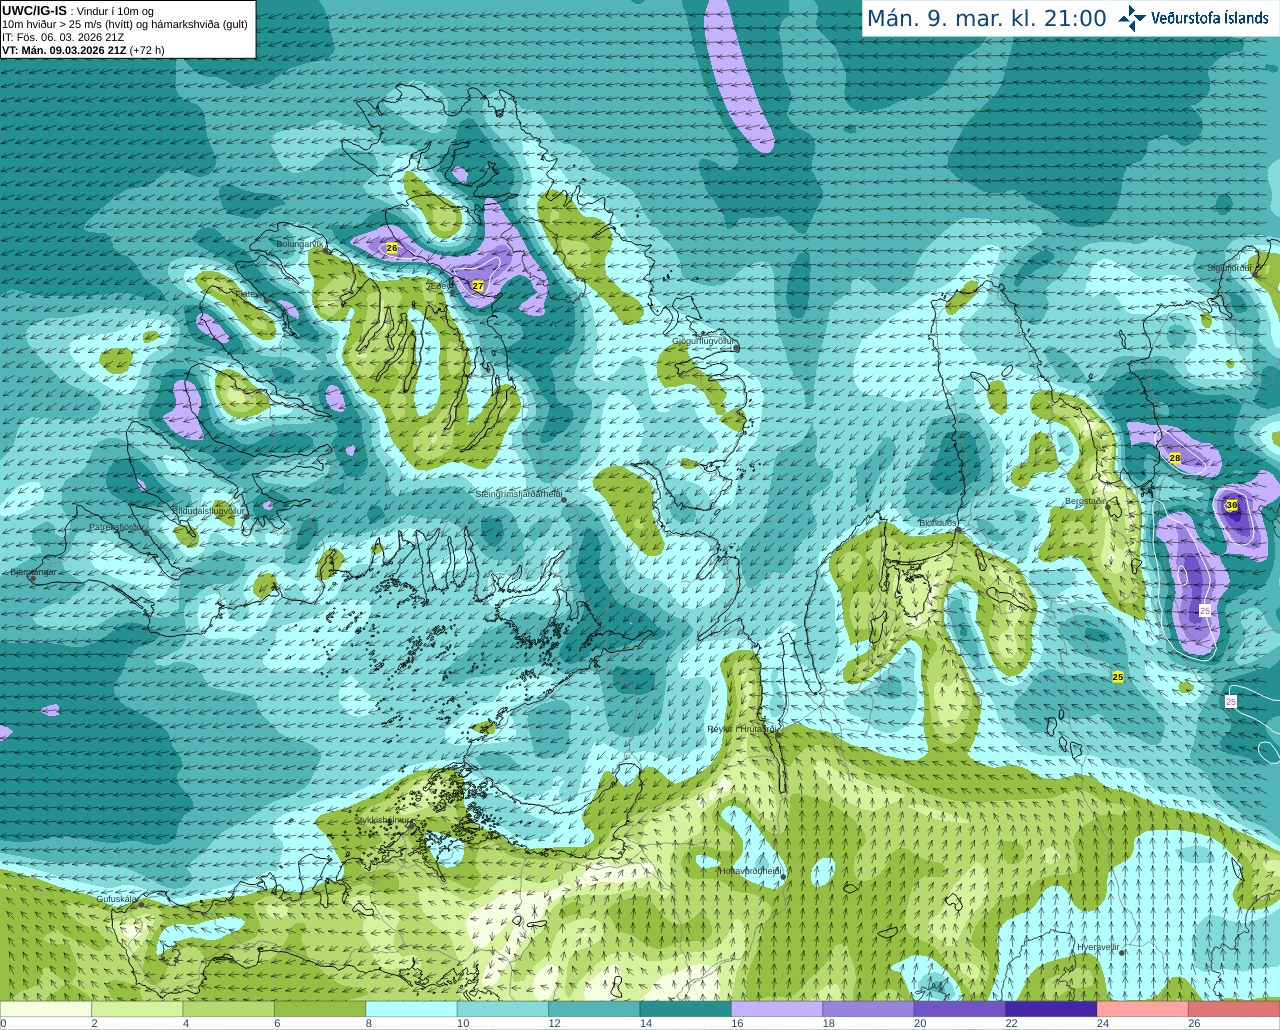Select the 6–8 olive green legend swatch
Viewport: 1280px width, 1030px height.
[320, 1009]
